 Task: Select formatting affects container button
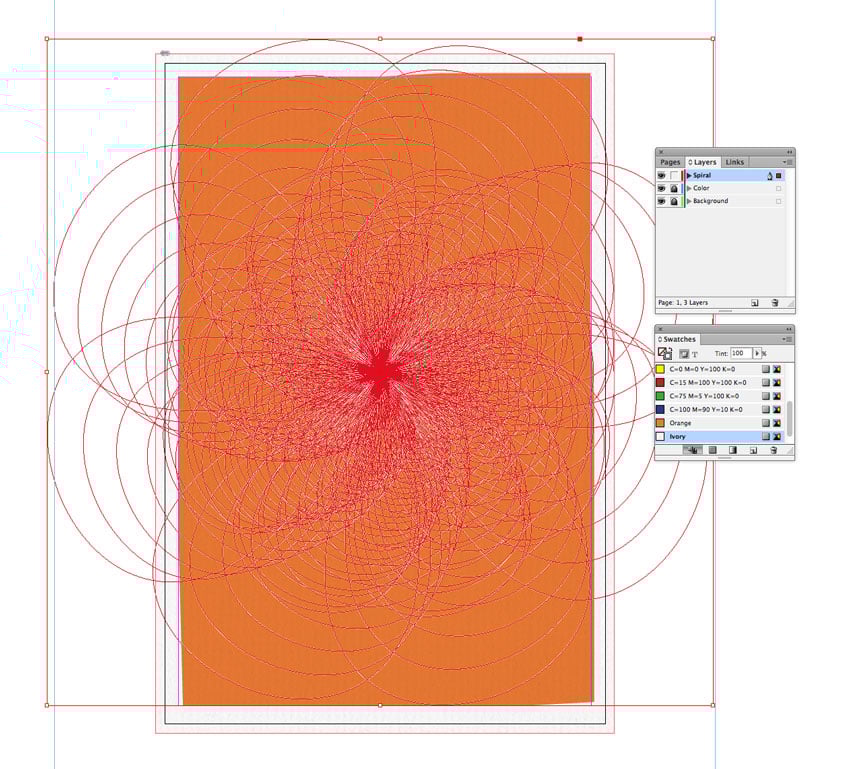point(684,354)
